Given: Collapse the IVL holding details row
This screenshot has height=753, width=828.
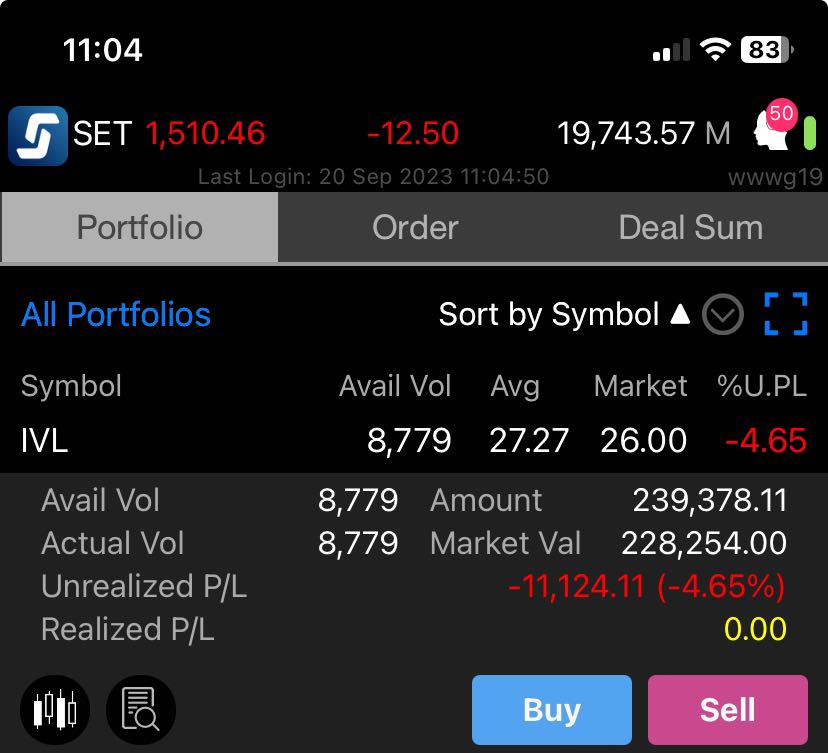Looking at the screenshot, I should [414, 440].
